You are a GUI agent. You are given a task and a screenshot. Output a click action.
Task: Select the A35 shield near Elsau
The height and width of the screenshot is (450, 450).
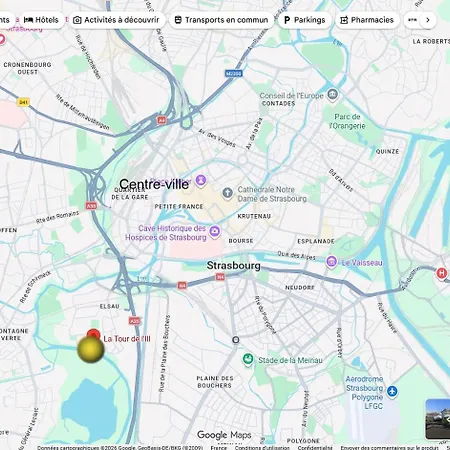134,321
